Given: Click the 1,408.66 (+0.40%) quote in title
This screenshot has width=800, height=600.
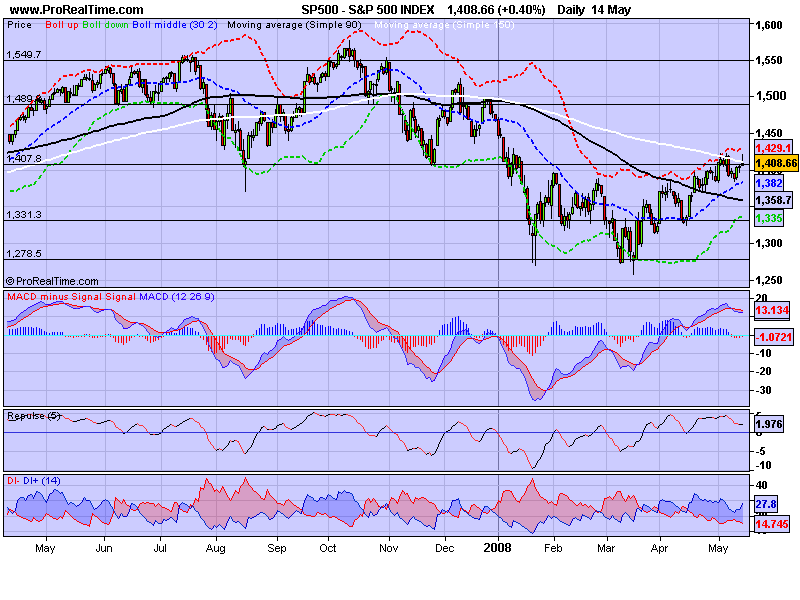Looking at the screenshot, I should click(496, 10).
